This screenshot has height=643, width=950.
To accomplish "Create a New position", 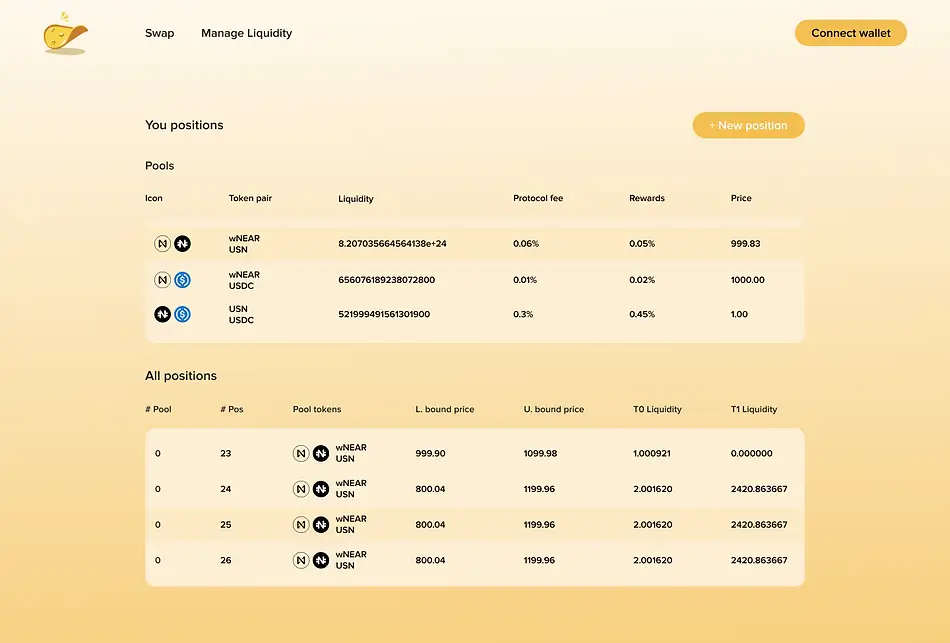I will pyautogui.click(x=748, y=126).
